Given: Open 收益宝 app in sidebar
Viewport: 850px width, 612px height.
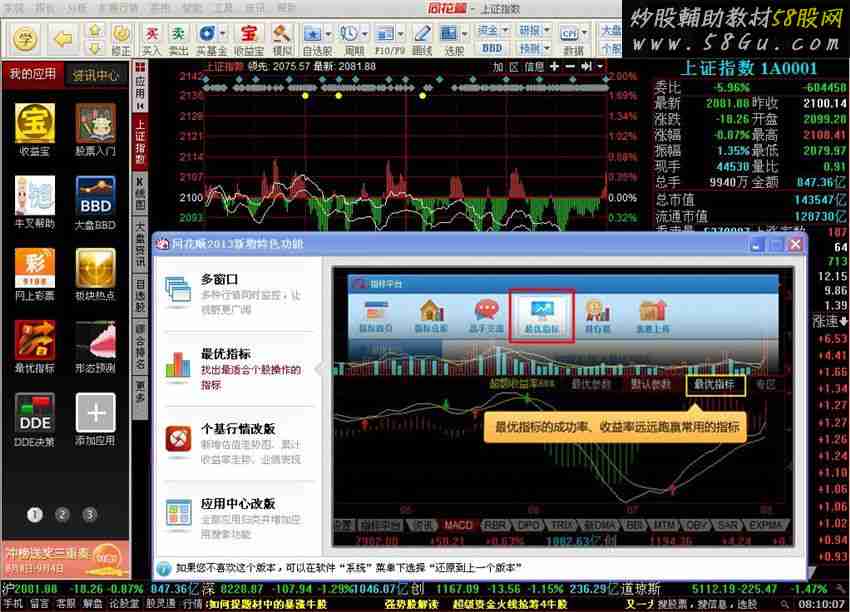Looking at the screenshot, I should [35, 130].
